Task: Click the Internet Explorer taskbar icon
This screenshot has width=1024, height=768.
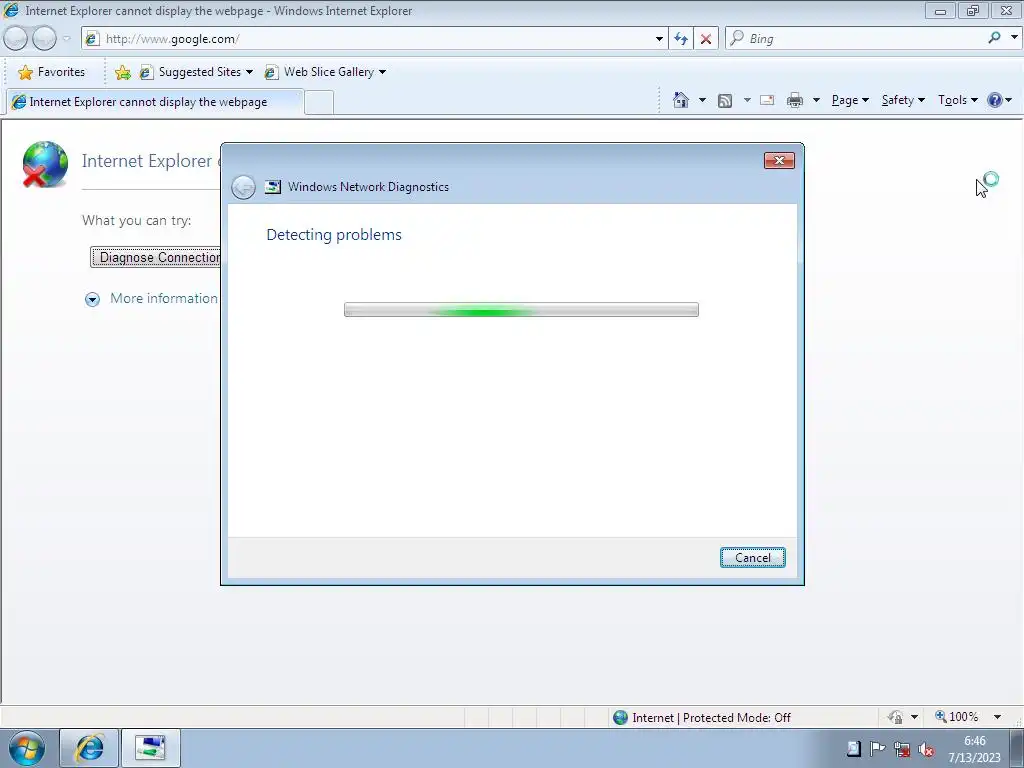Action: (x=89, y=748)
